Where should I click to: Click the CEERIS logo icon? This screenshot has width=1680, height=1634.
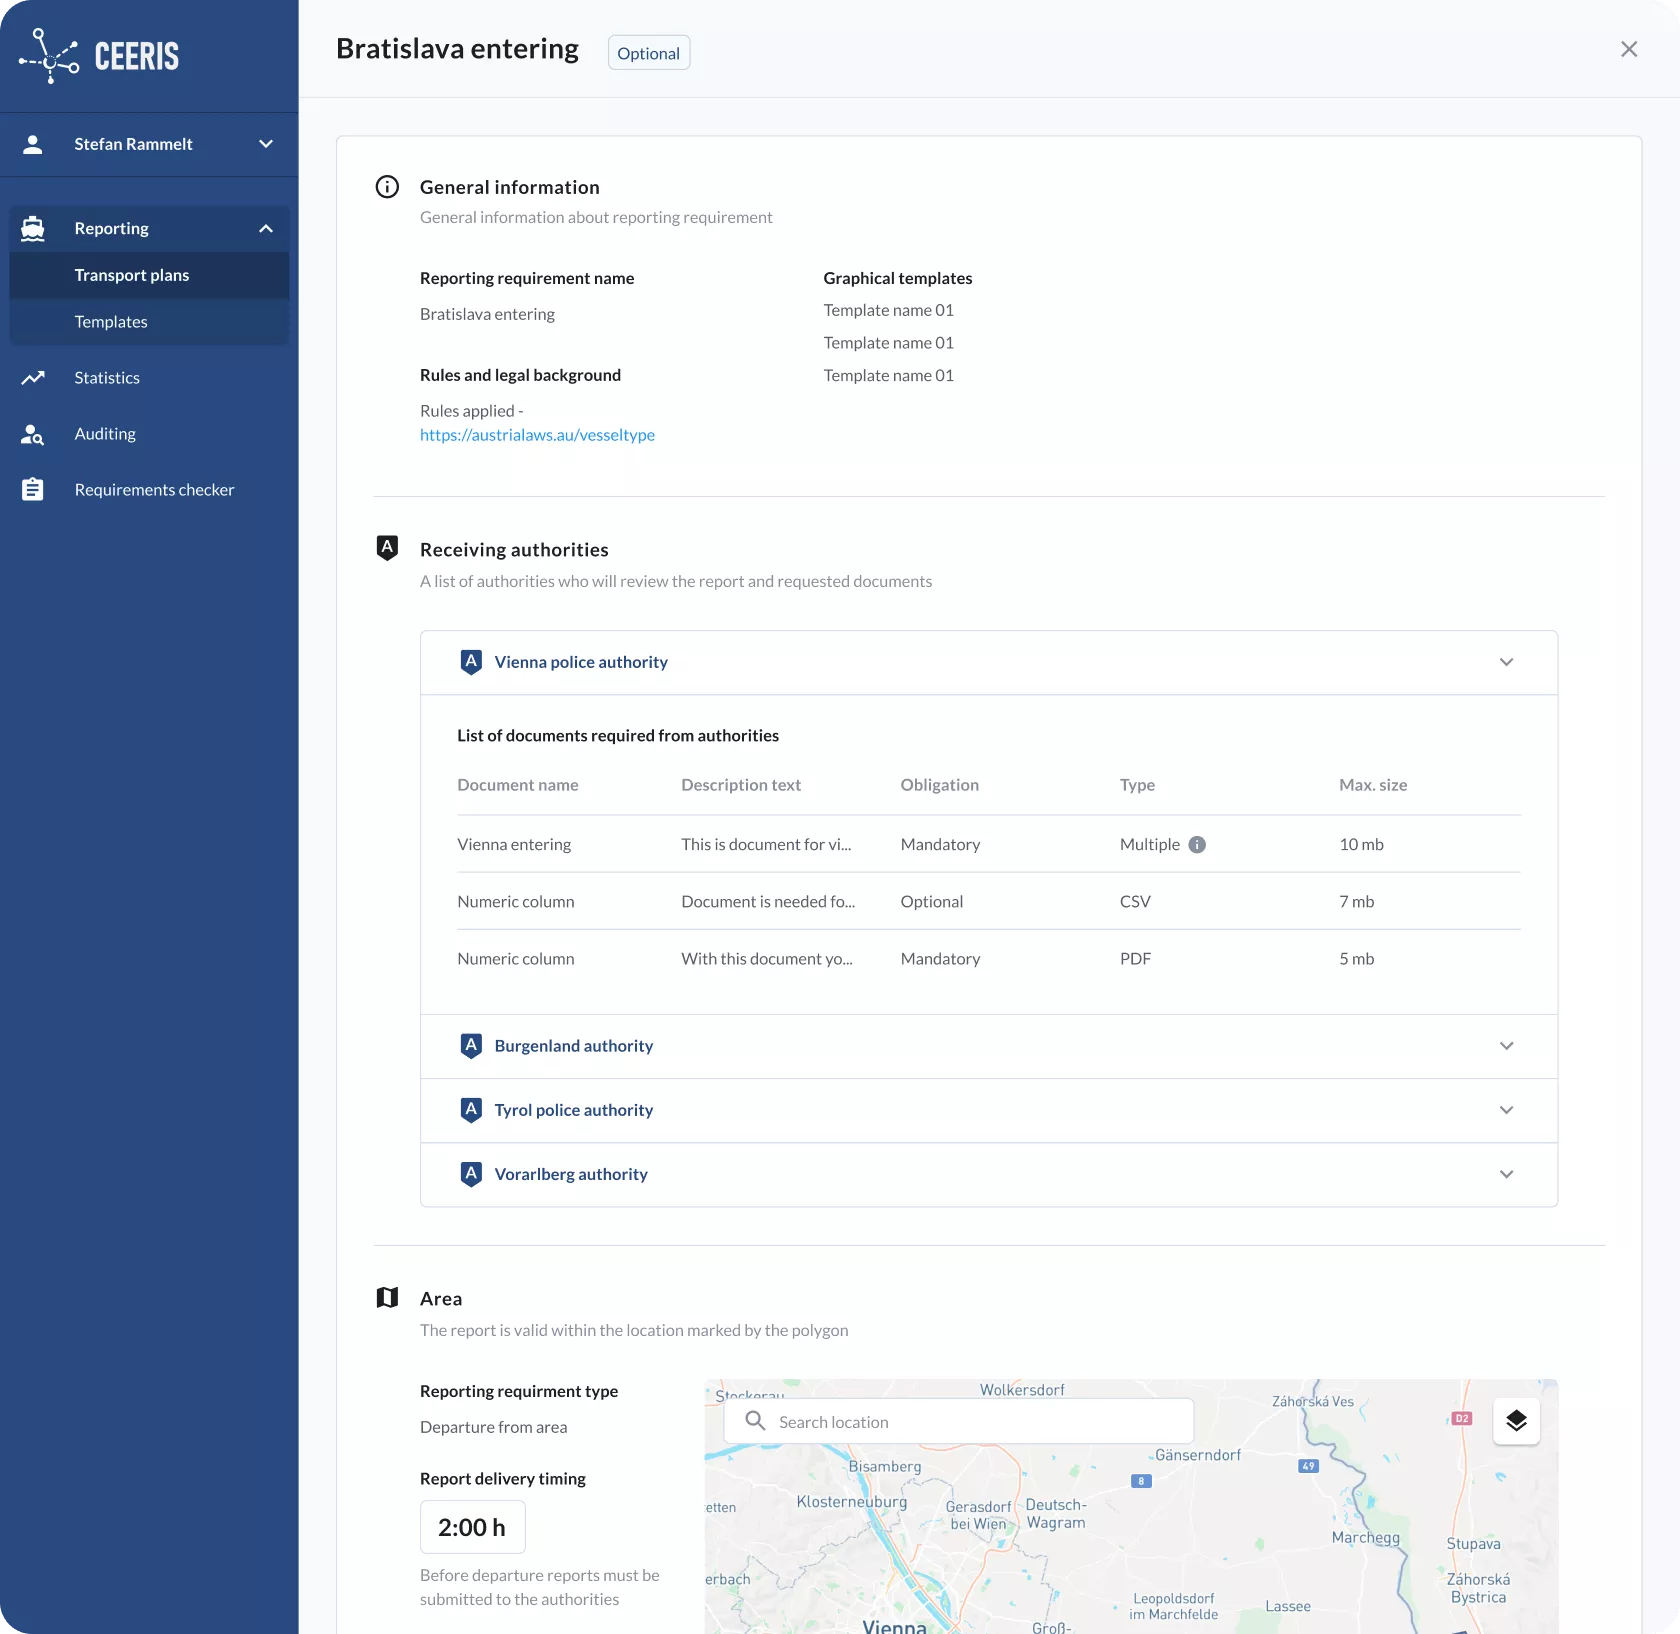(x=49, y=56)
